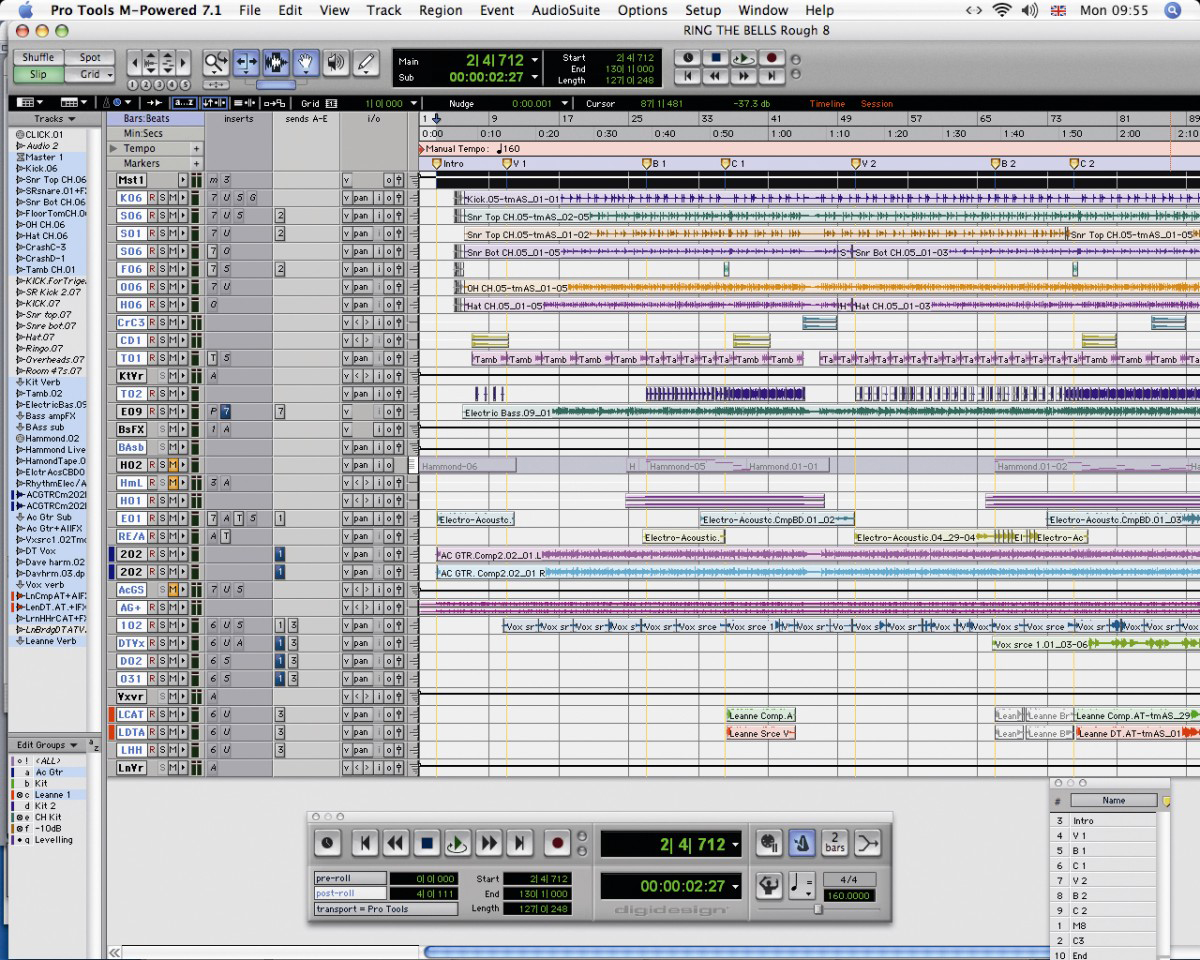This screenshot has height=960, width=1200.
Task: Toggle mute on AcGS track
Action: pos(172,590)
